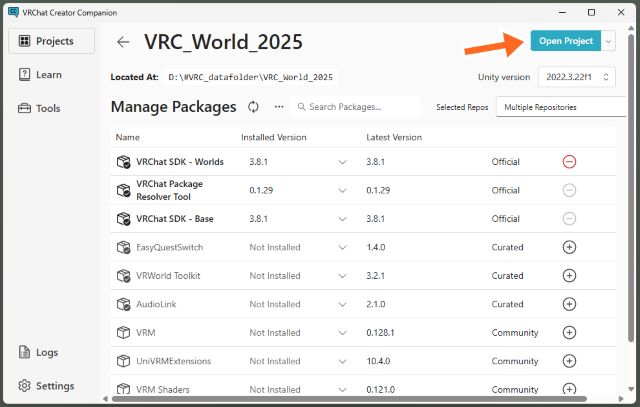
Task: Go back using the left arrow
Action: click(x=123, y=42)
